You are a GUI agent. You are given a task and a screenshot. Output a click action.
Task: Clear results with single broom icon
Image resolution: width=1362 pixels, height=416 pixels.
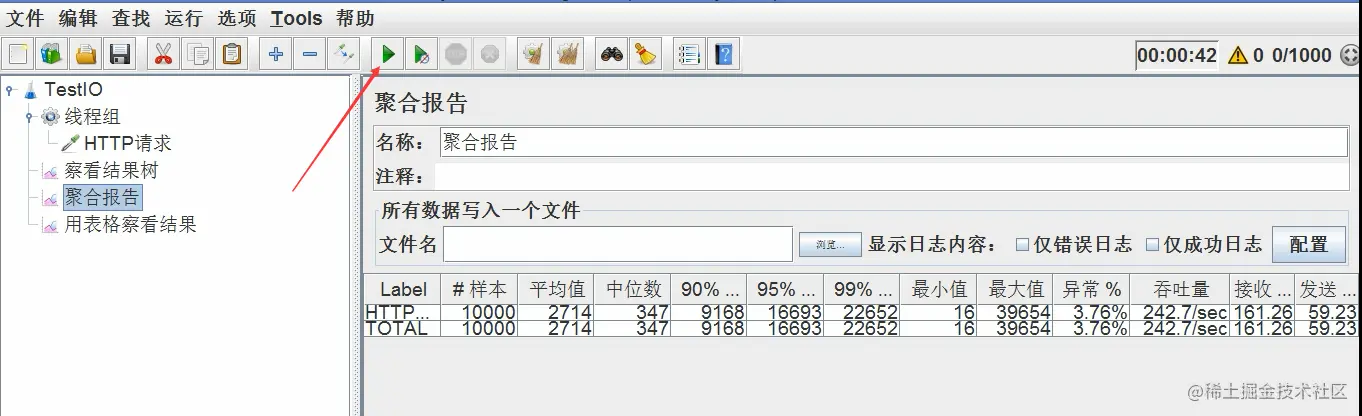pos(534,54)
